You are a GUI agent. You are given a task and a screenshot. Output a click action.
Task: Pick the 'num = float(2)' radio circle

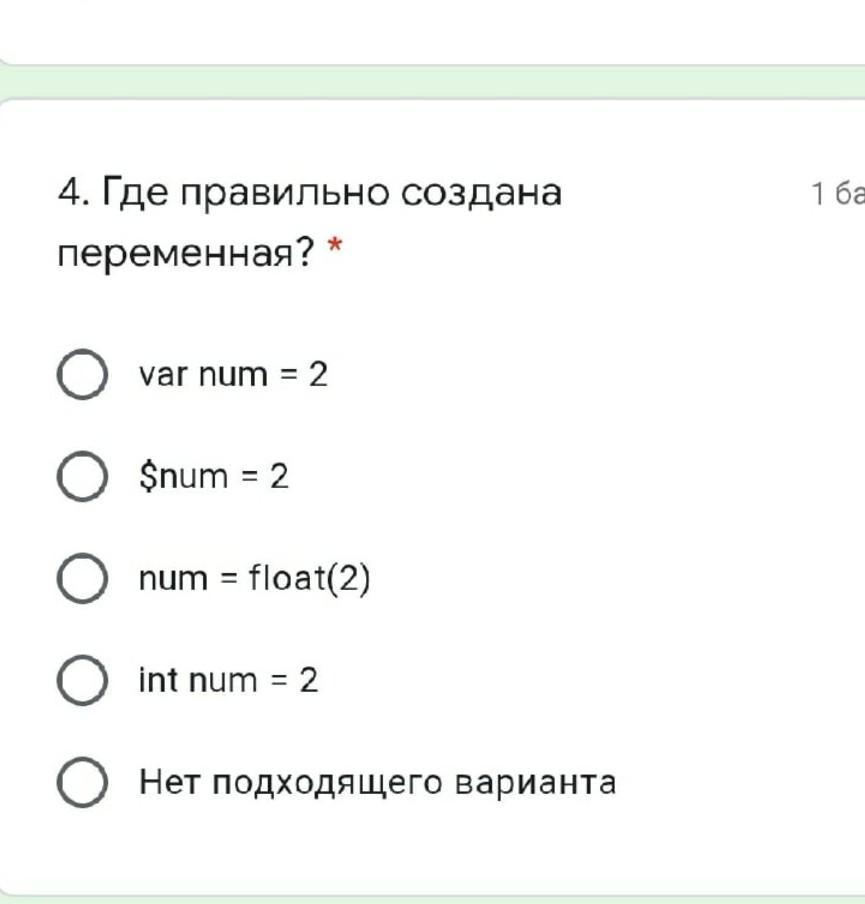pos(82,579)
